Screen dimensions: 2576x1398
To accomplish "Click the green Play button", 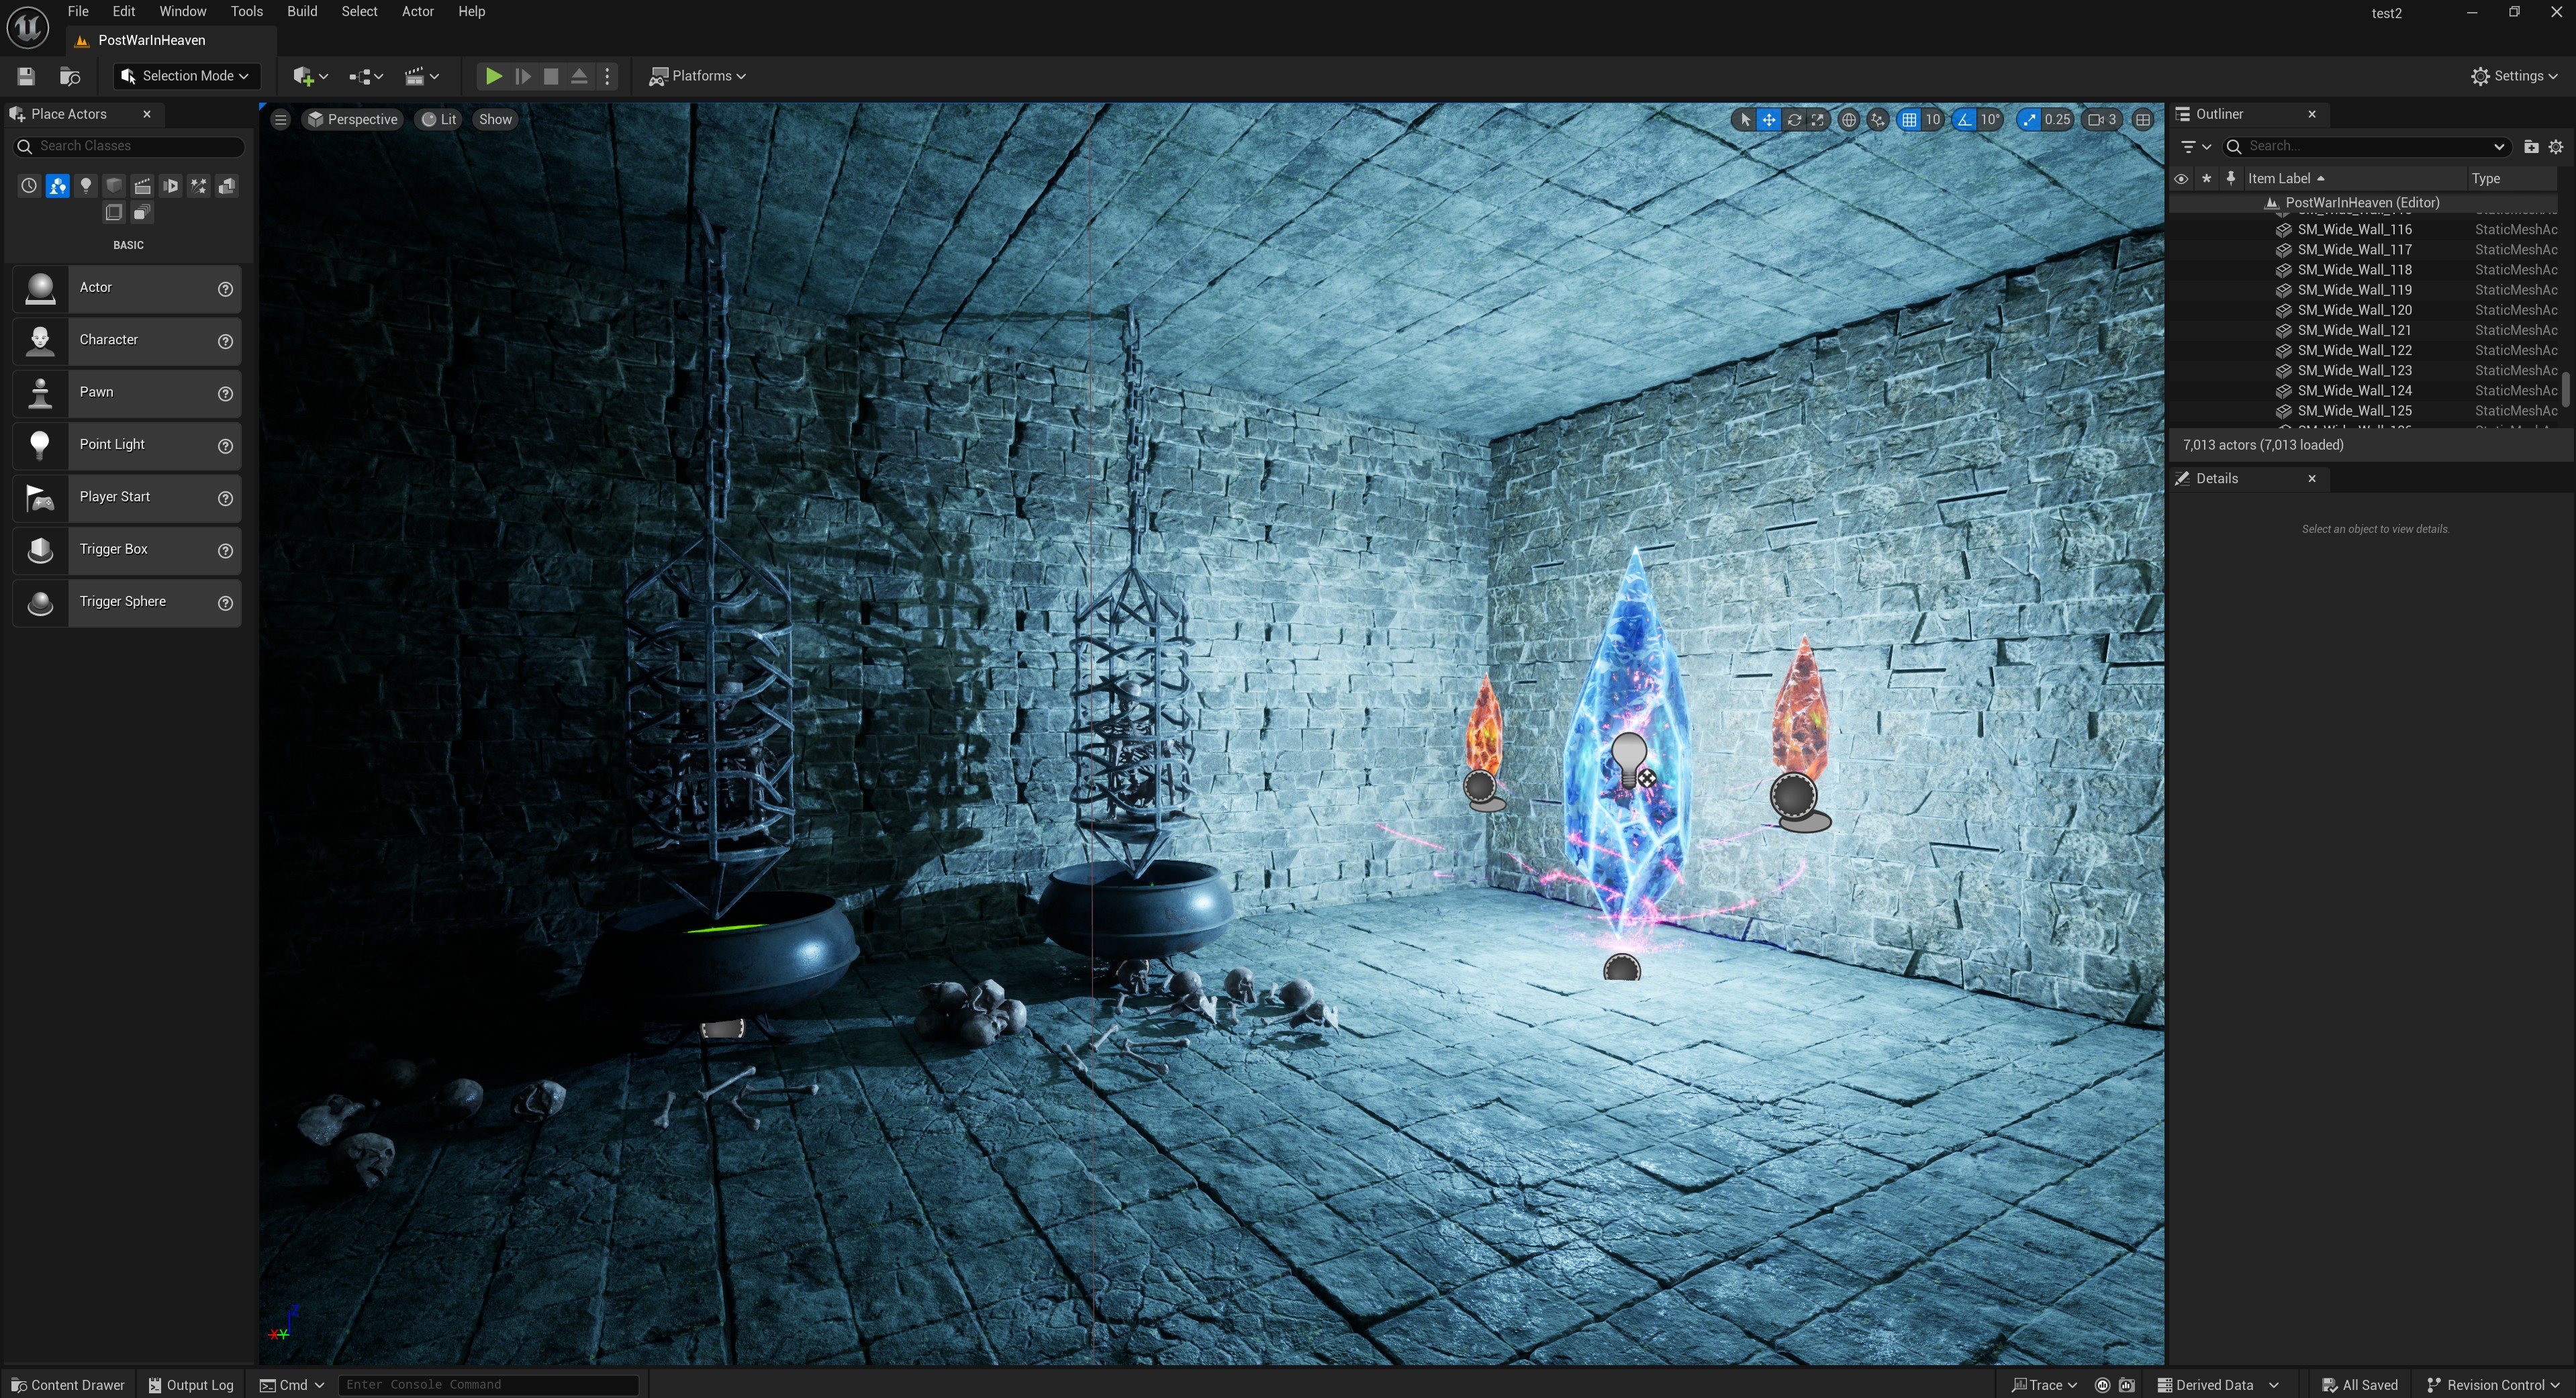I will (x=493, y=76).
